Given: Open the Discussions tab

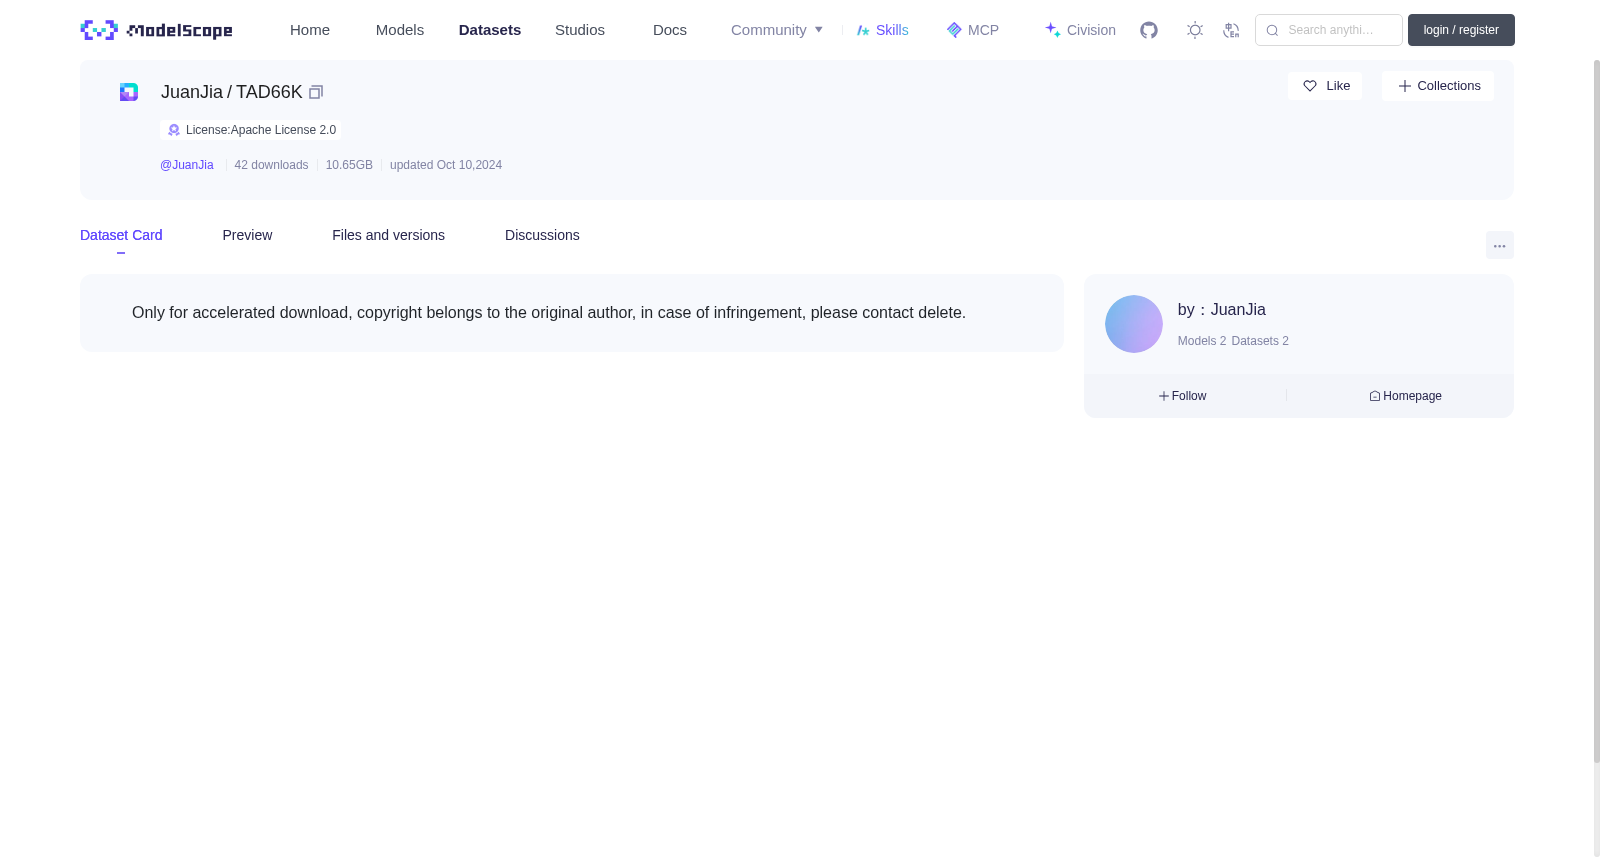Looking at the screenshot, I should pyautogui.click(x=542, y=235).
